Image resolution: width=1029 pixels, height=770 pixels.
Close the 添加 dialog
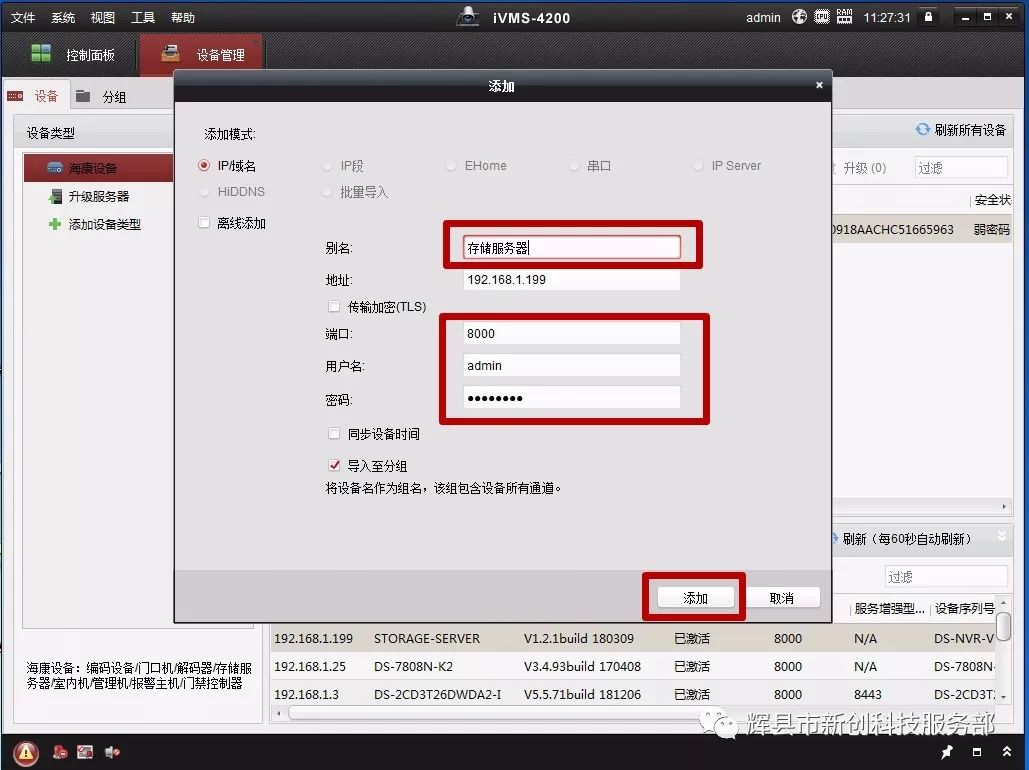(x=819, y=85)
